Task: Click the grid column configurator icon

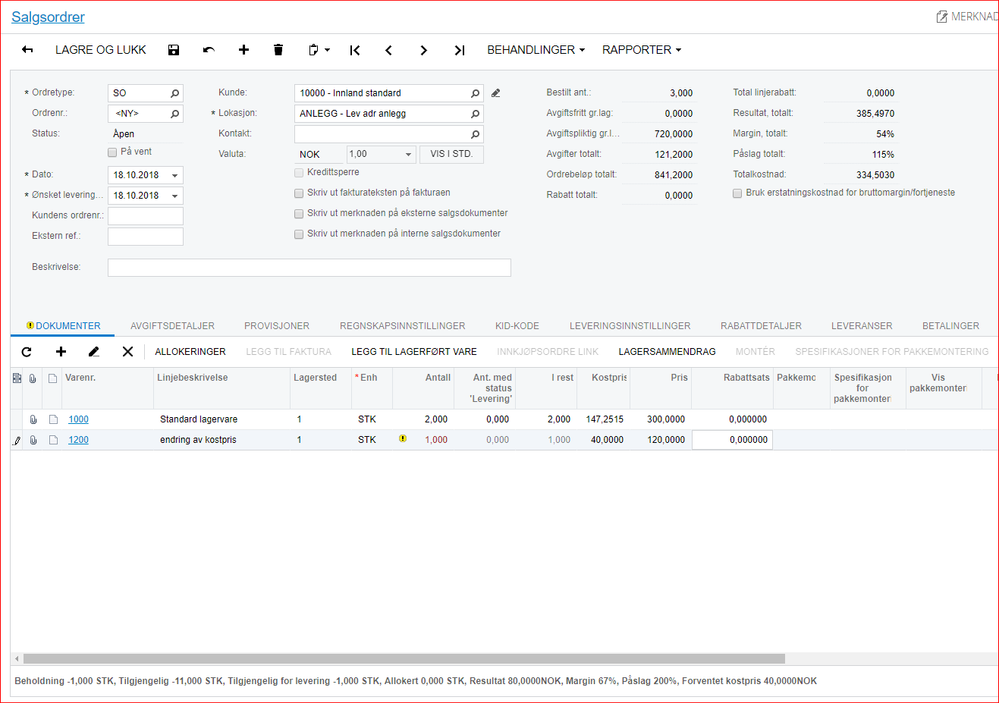Action: 17,378
